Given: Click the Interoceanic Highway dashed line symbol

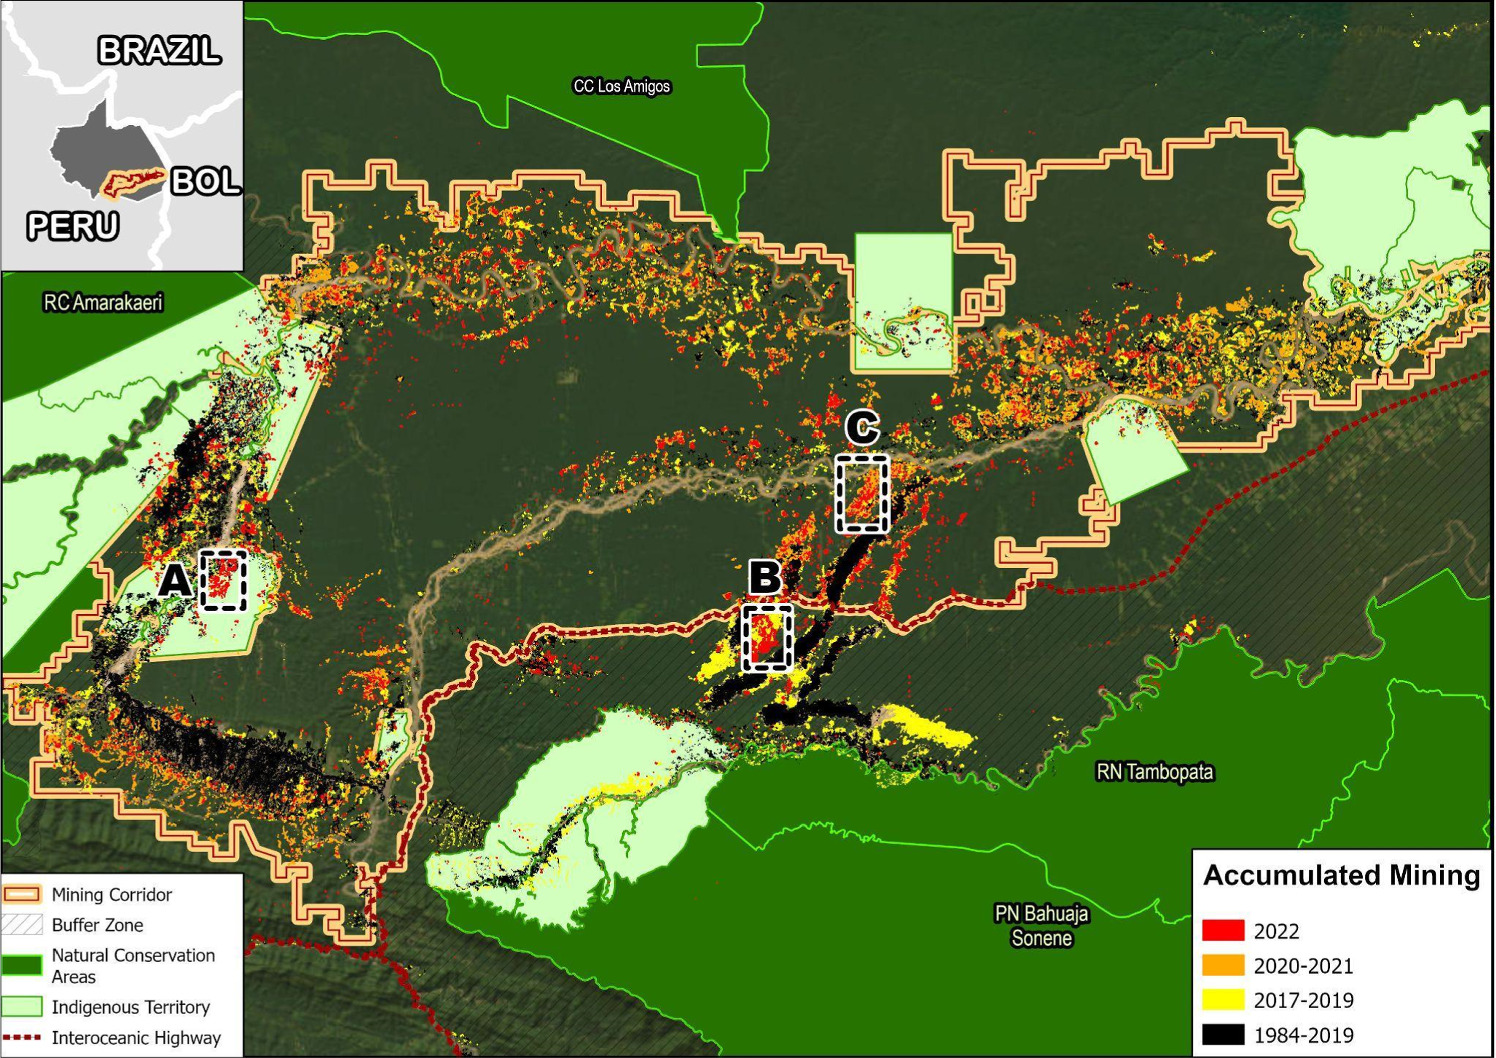Looking at the screenshot, I should [x=22, y=1038].
